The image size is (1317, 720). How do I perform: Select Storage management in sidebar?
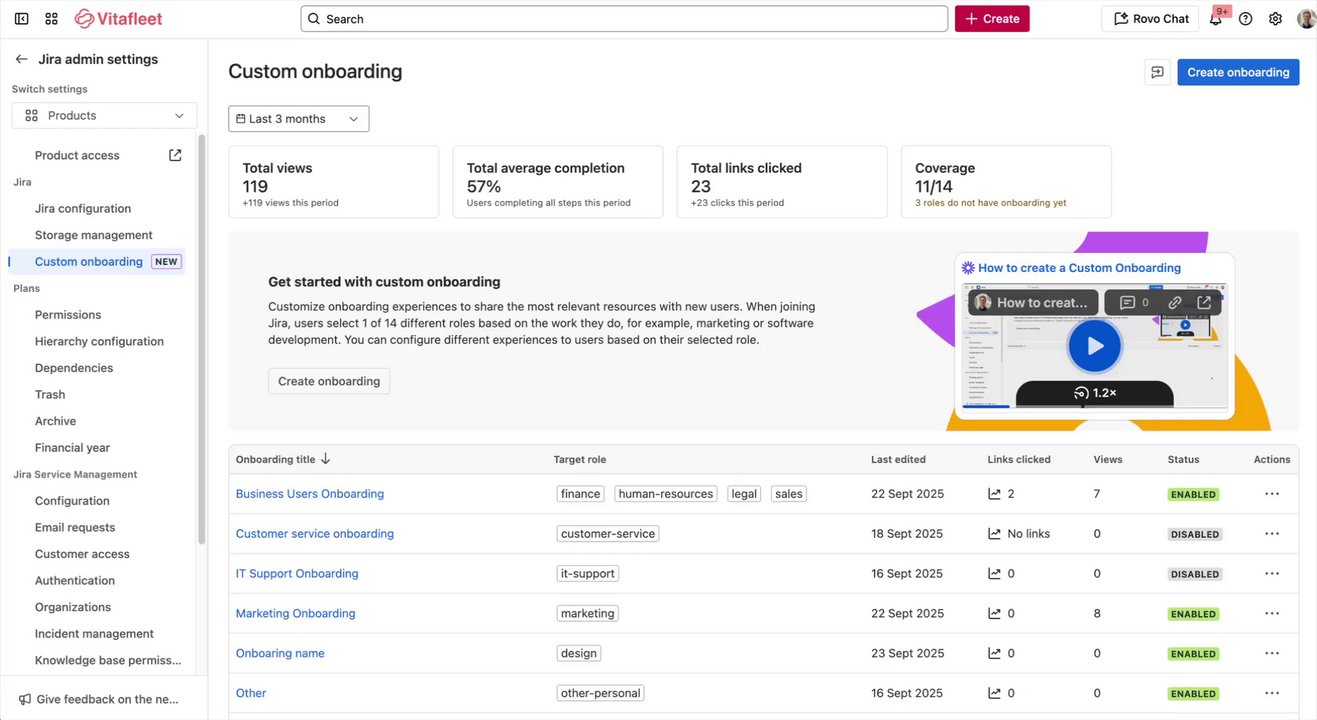[93, 235]
